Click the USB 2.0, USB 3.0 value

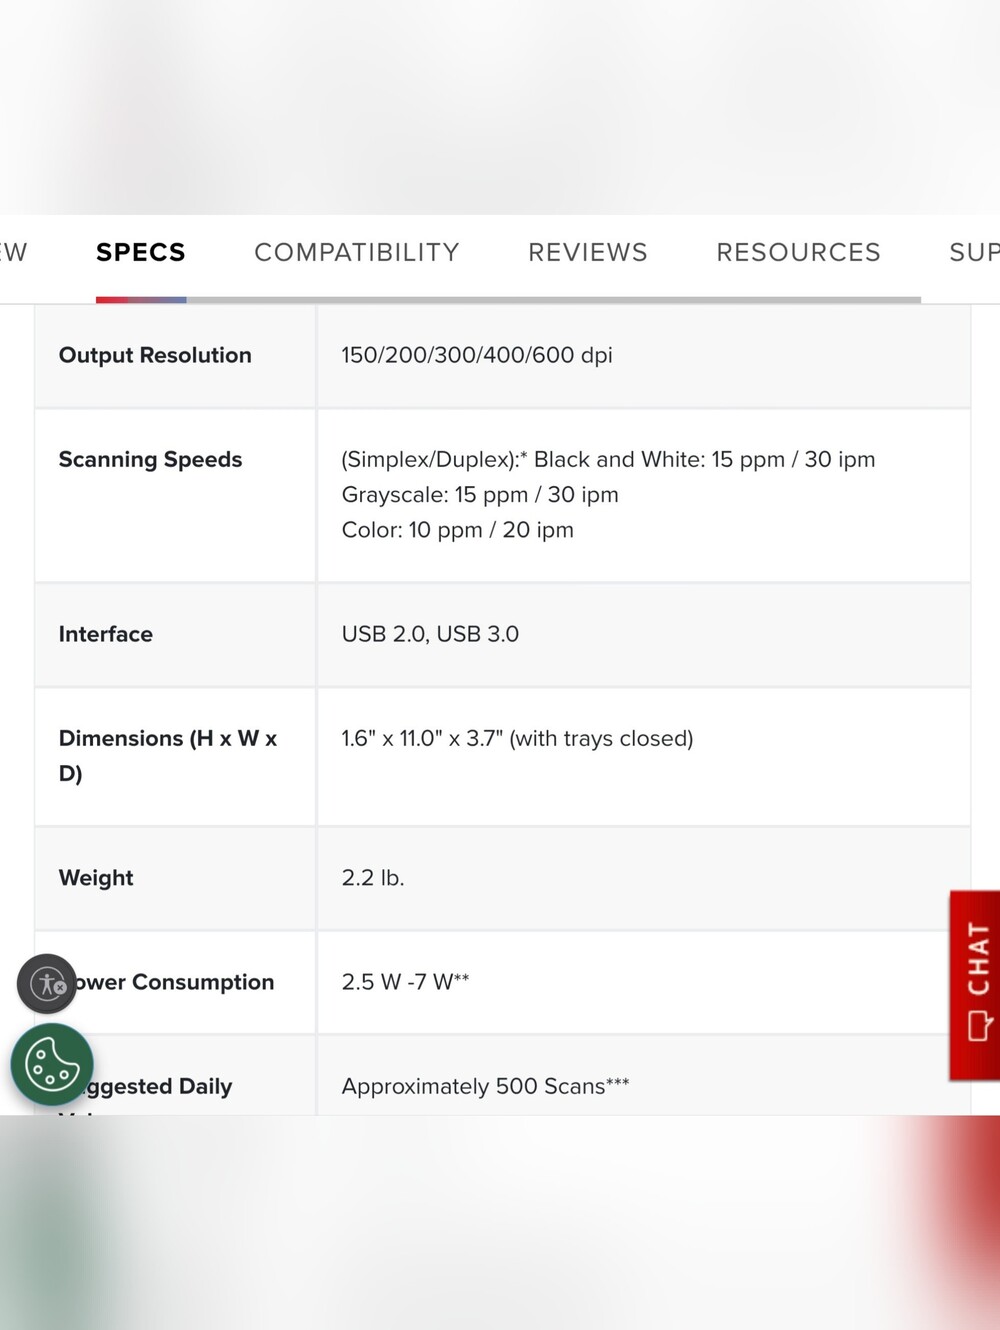[430, 634]
